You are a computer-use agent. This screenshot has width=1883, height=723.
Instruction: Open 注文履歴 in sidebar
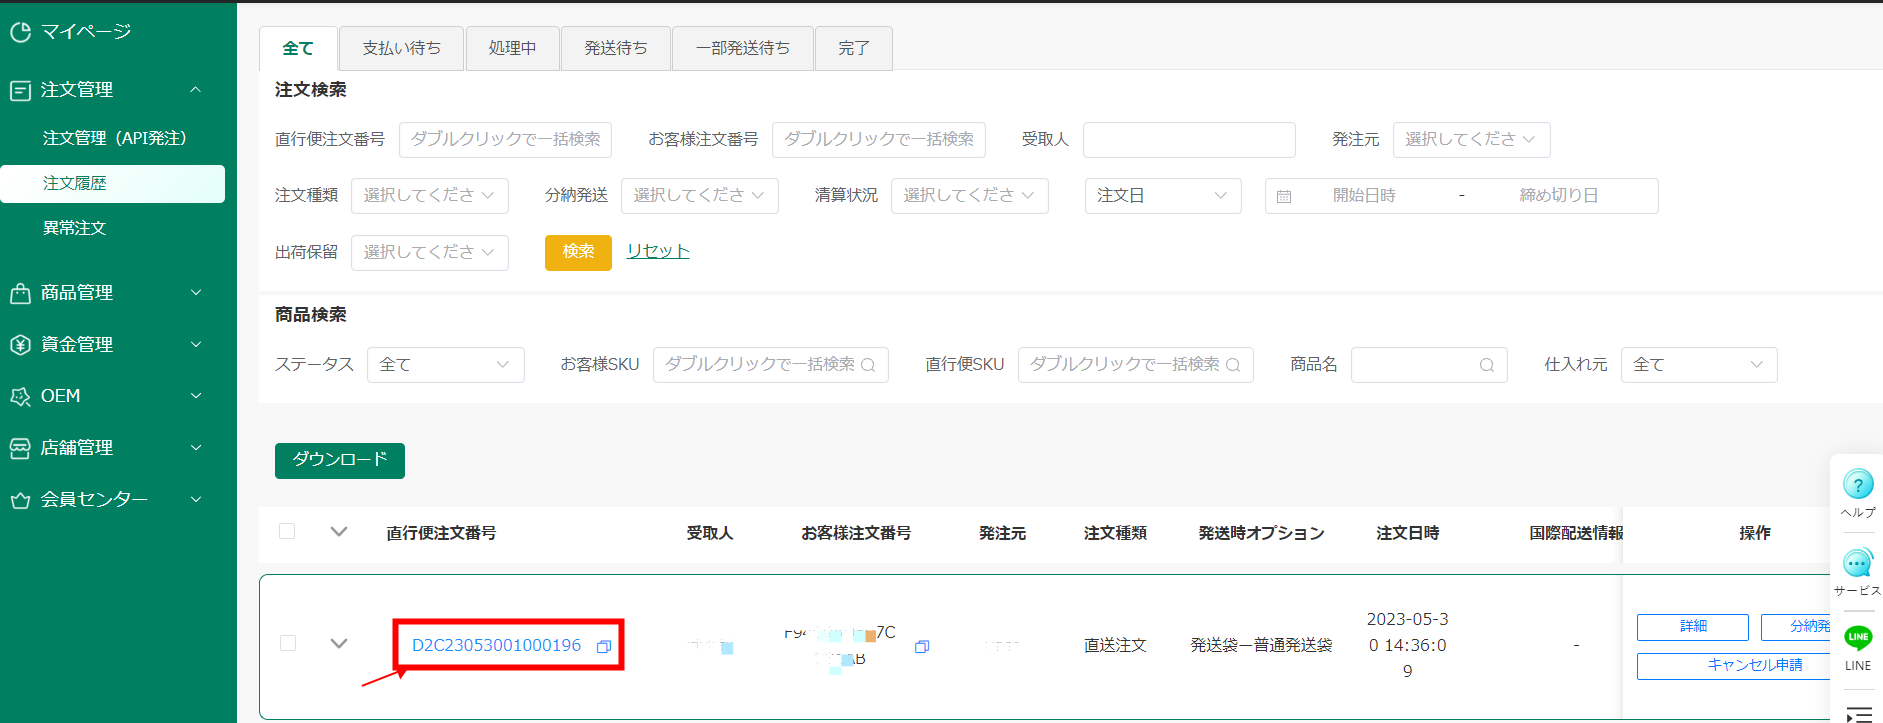tap(113, 183)
